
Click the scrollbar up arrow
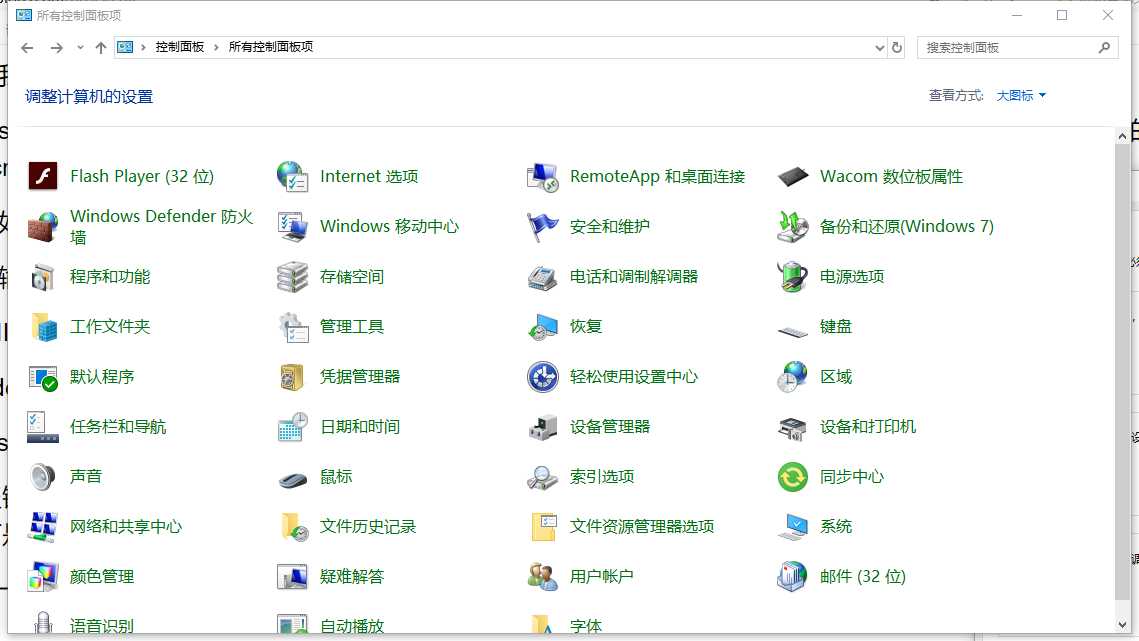(1122, 136)
